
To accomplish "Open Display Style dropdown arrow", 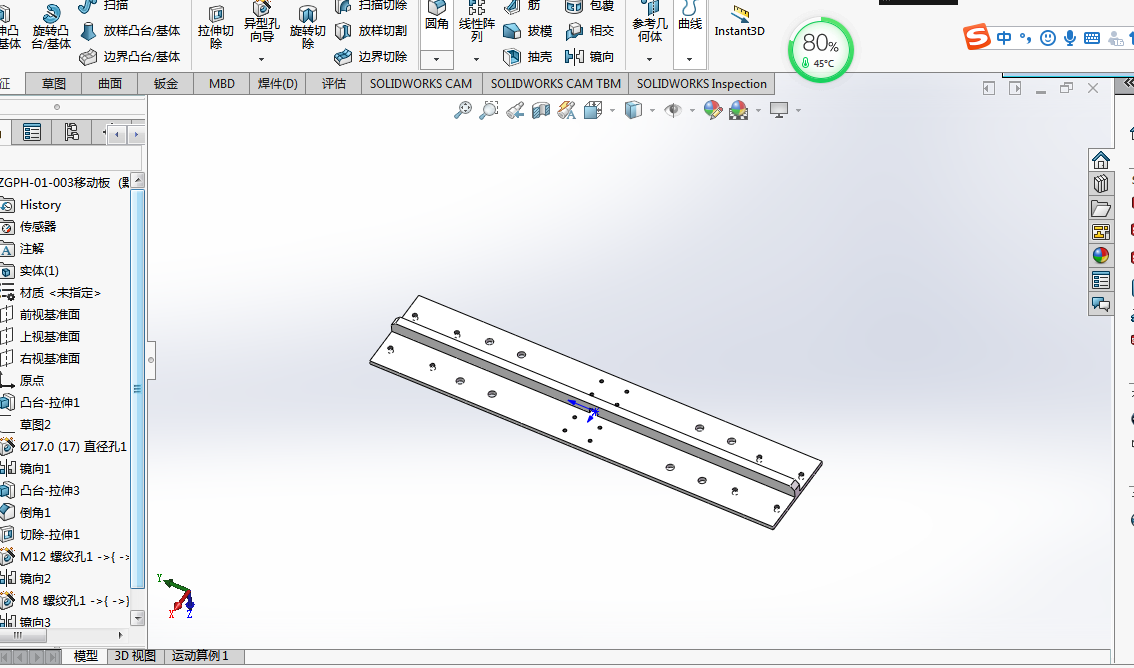I will point(652,111).
